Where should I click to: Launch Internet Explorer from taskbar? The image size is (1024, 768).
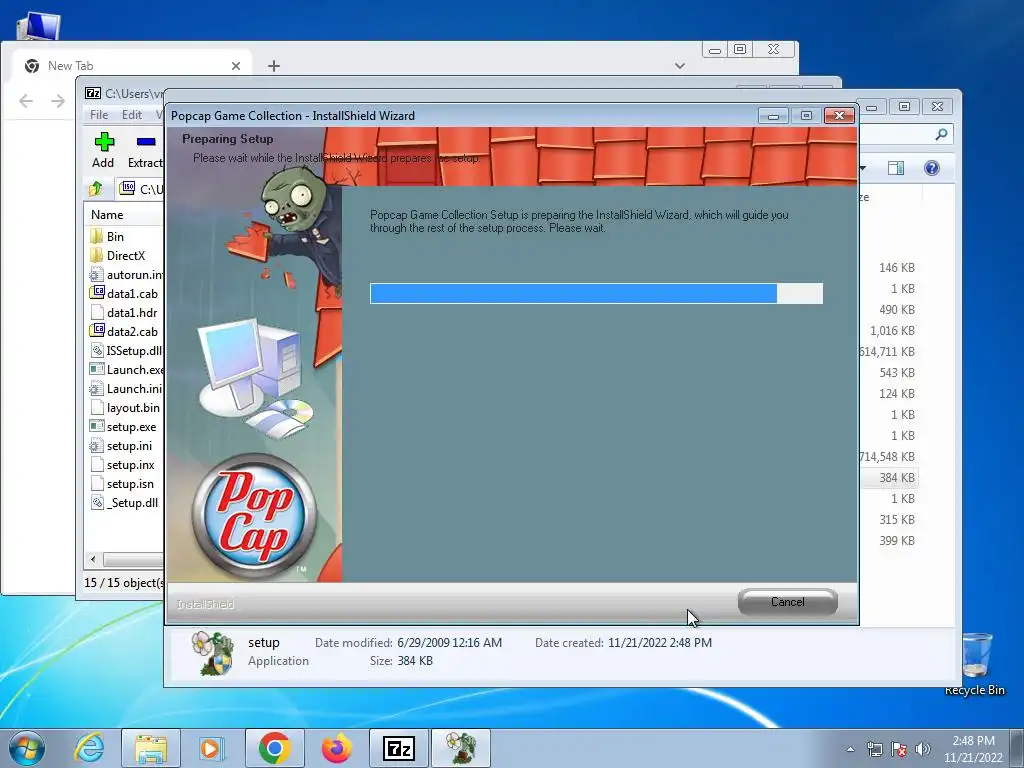pyautogui.click(x=89, y=748)
